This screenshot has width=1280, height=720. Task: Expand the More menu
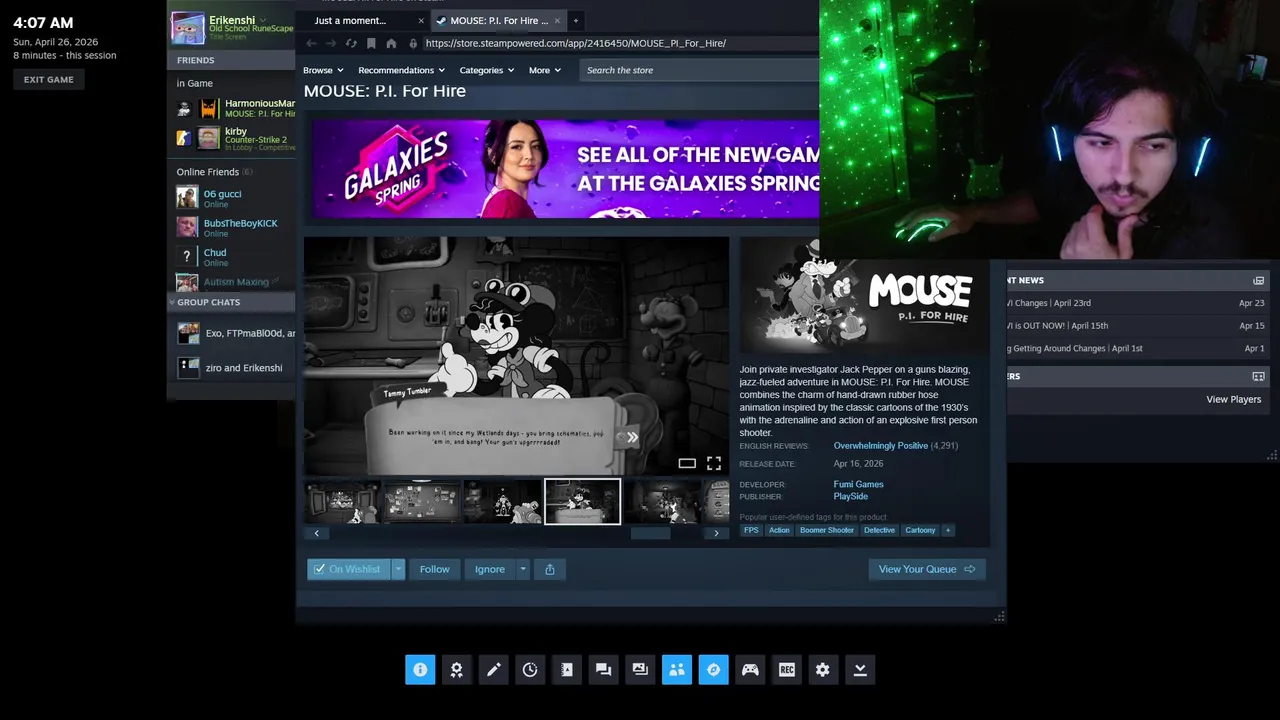coord(545,70)
